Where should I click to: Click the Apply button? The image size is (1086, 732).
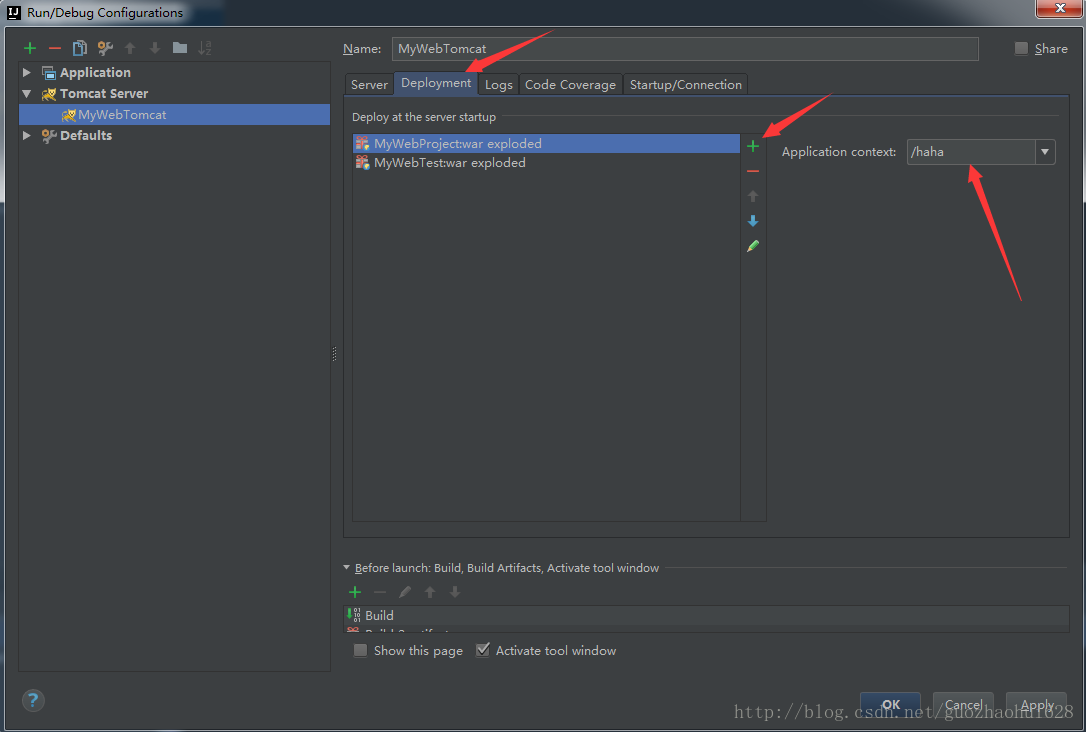[1037, 705]
